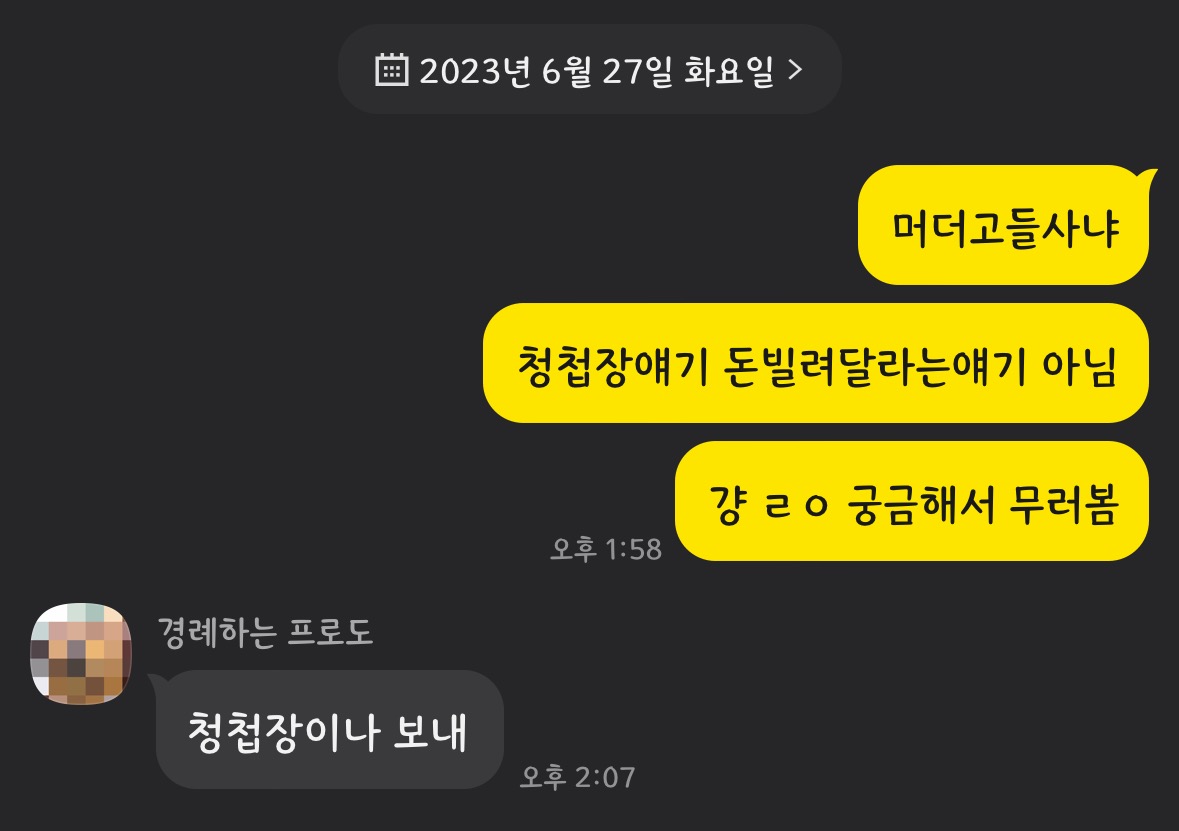Click 화요일 in the date header
Viewport: 1179px width, 831px height.
(x=729, y=71)
